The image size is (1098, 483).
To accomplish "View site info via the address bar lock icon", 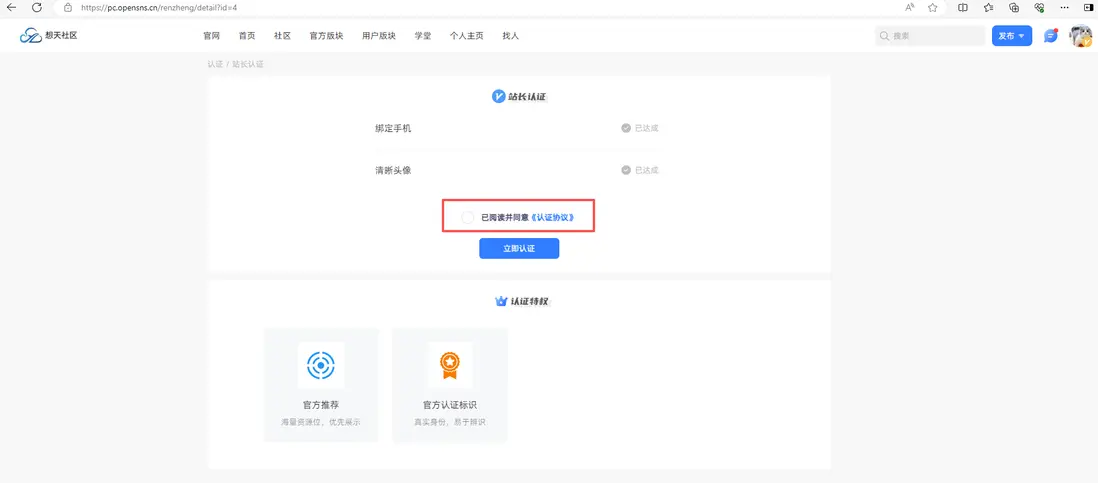I will [68, 7].
